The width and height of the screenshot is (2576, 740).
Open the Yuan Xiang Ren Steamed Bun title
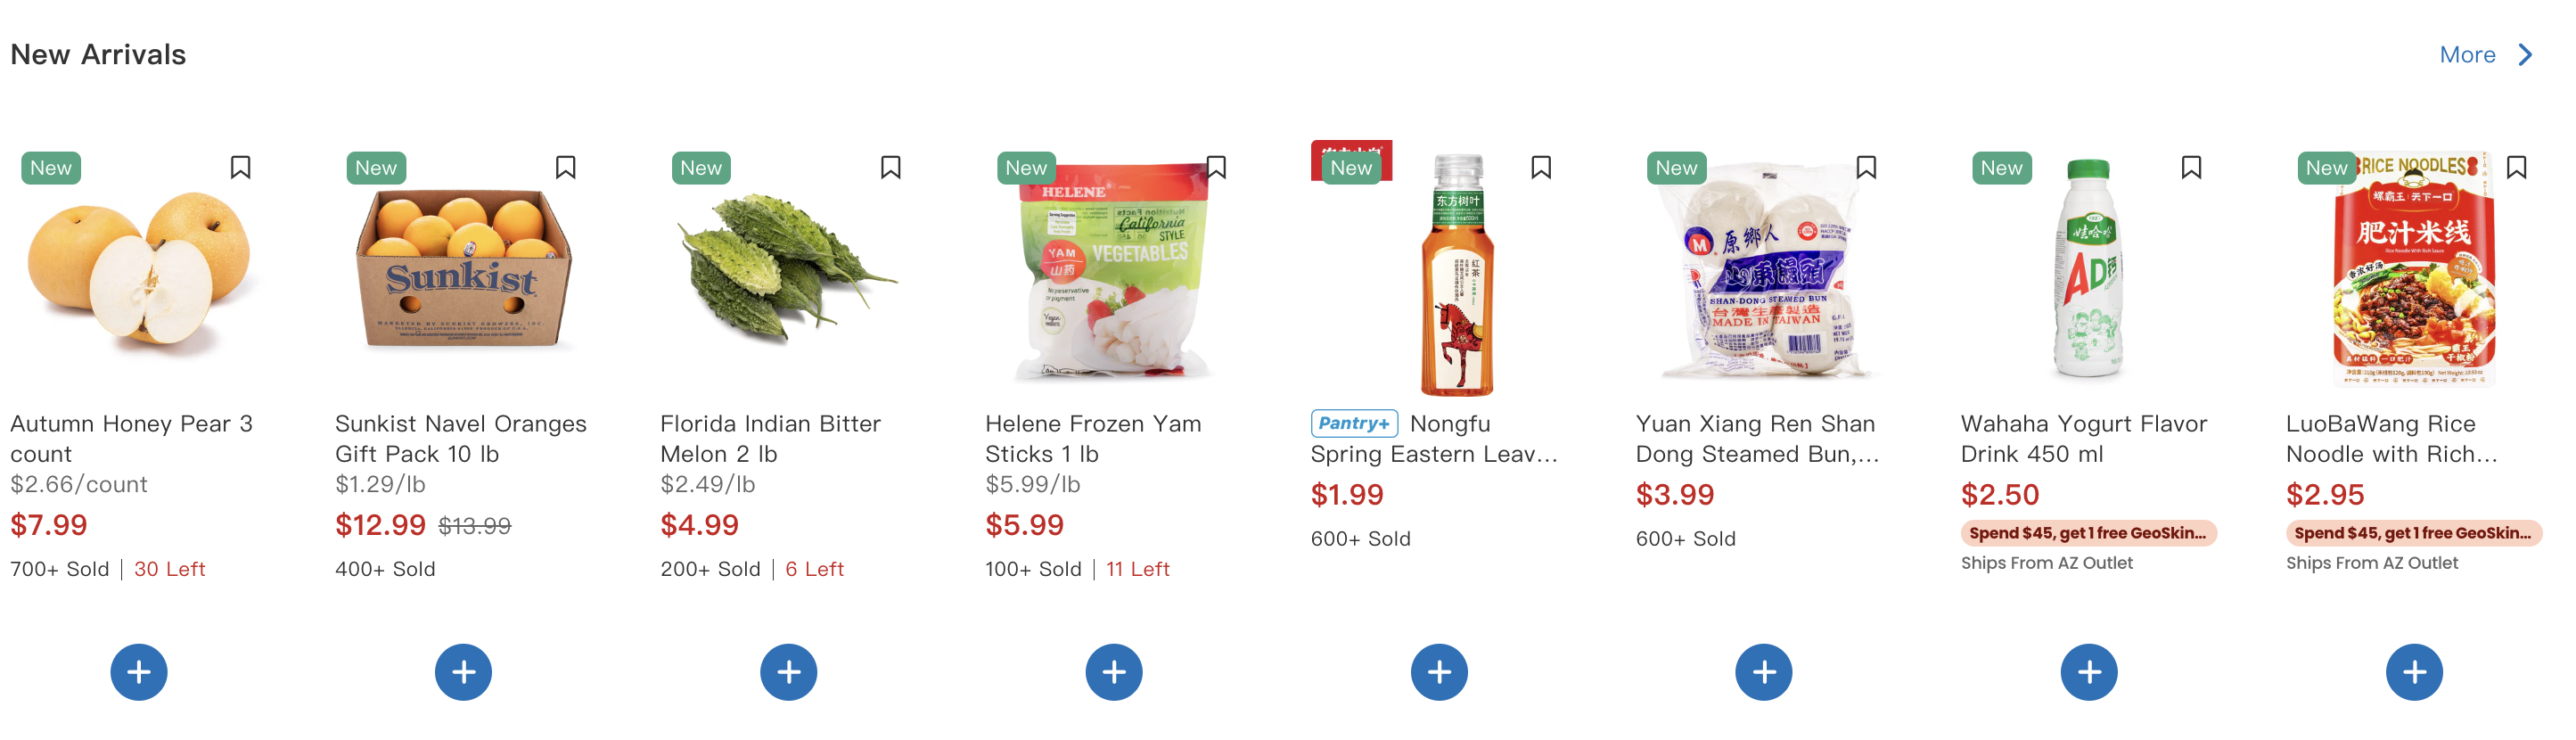pyautogui.click(x=1756, y=439)
